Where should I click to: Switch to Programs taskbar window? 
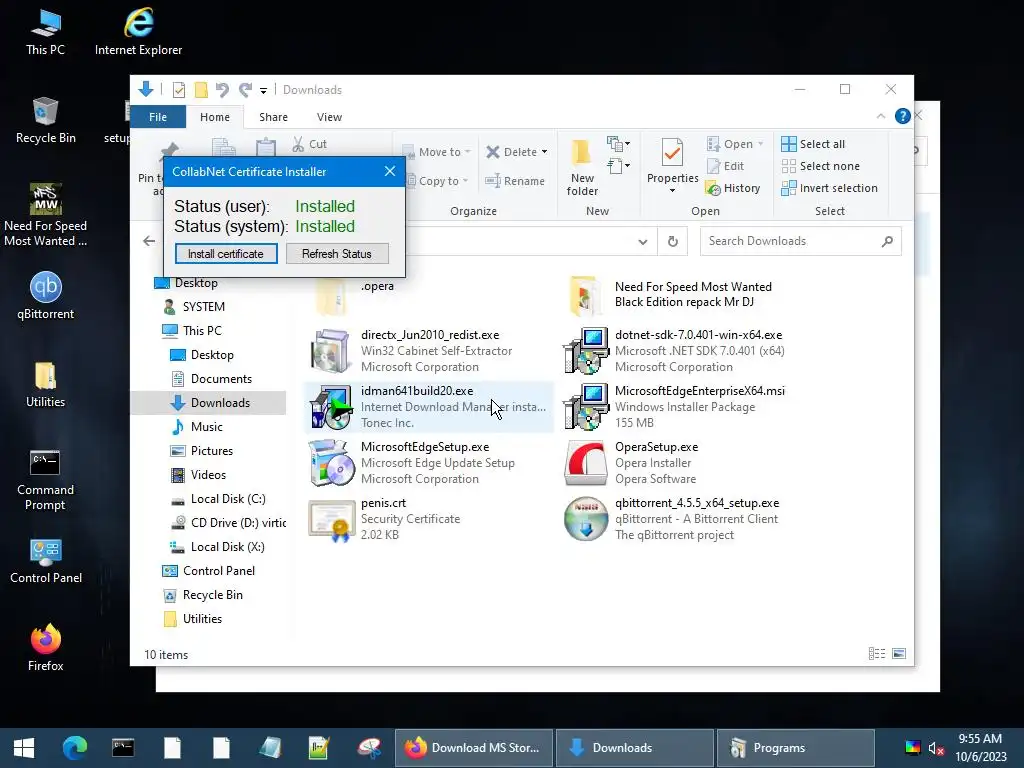coord(795,748)
